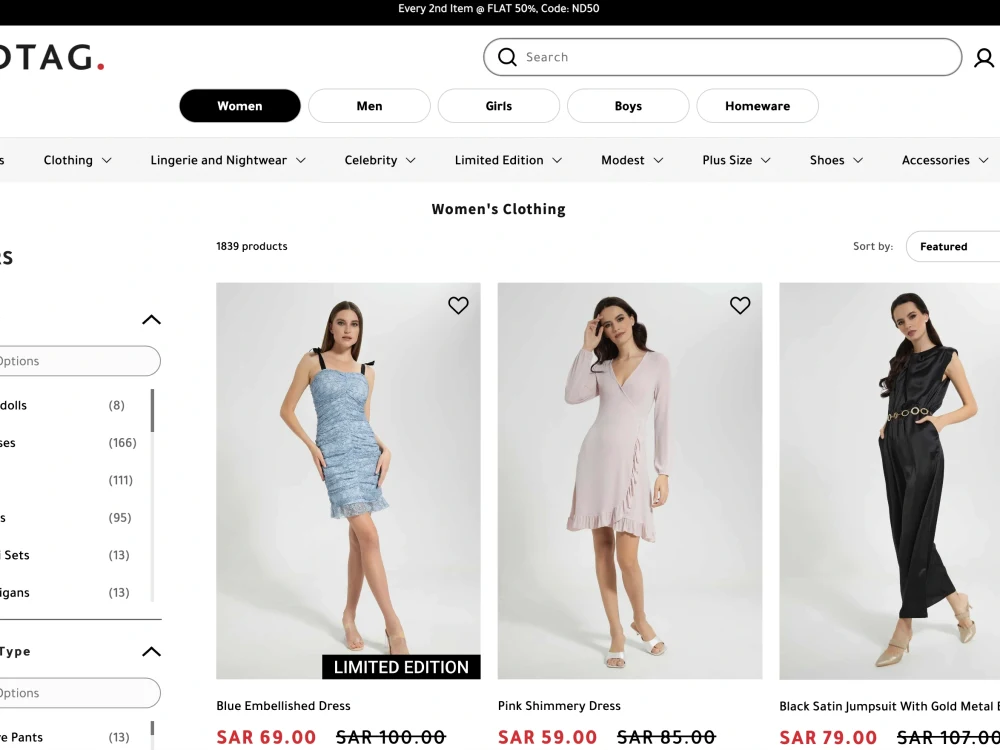Click the search magnifier icon
Viewport: 1000px width, 750px height.
click(x=507, y=57)
